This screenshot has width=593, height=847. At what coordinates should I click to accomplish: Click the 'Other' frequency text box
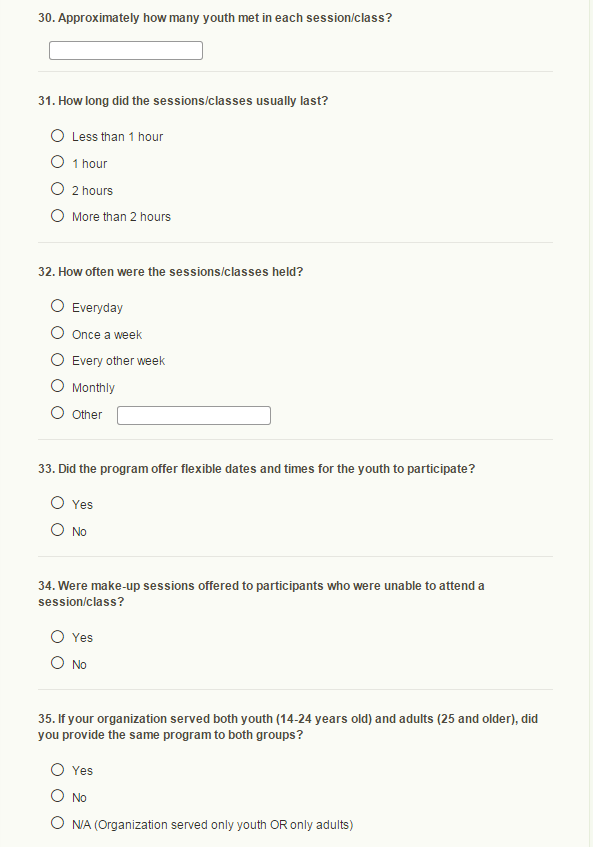point(194,415)
